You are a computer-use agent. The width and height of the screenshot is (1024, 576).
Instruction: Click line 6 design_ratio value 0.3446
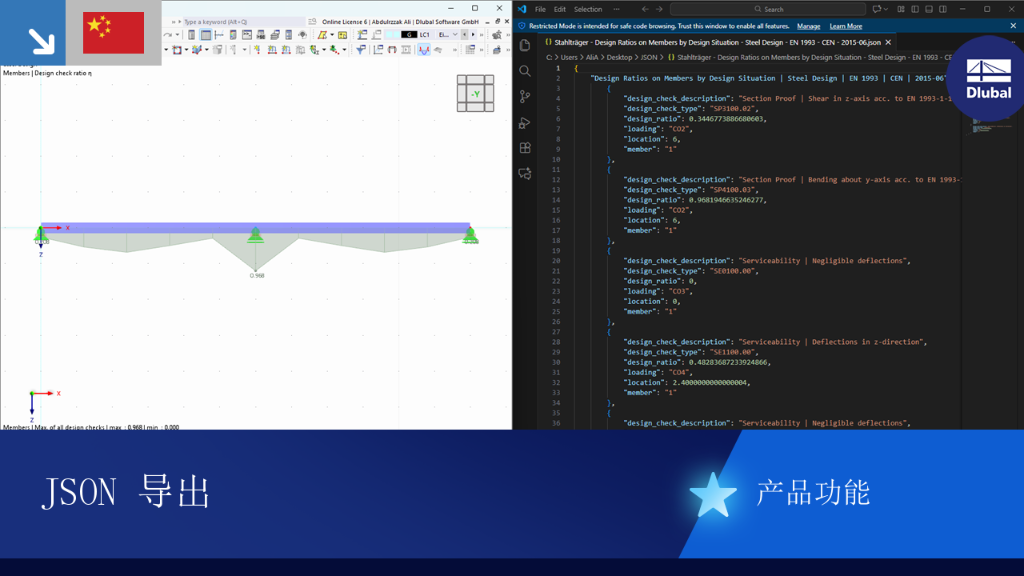point(726,119)
